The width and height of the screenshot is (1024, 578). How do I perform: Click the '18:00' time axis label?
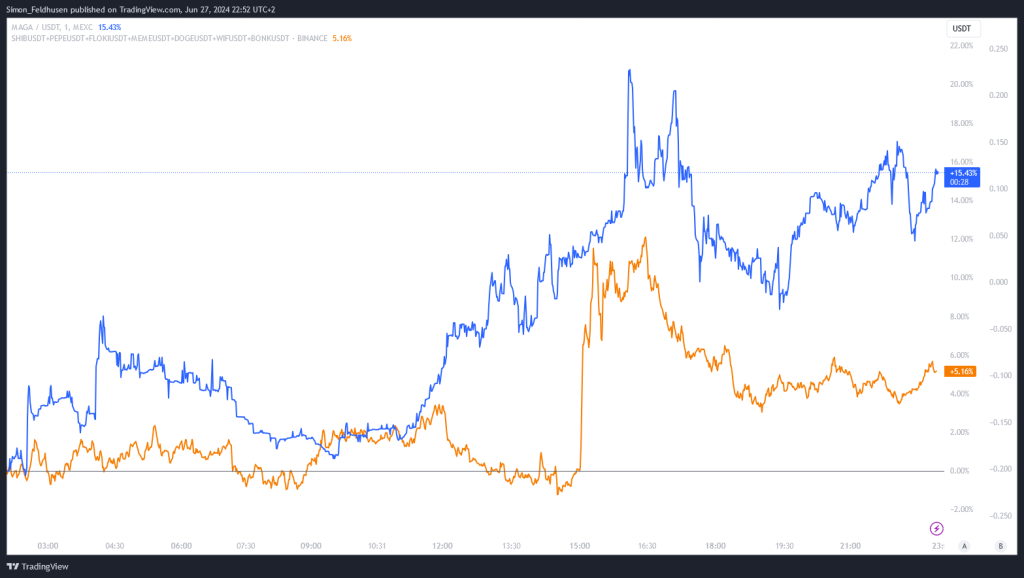click(x=715, y=546)
